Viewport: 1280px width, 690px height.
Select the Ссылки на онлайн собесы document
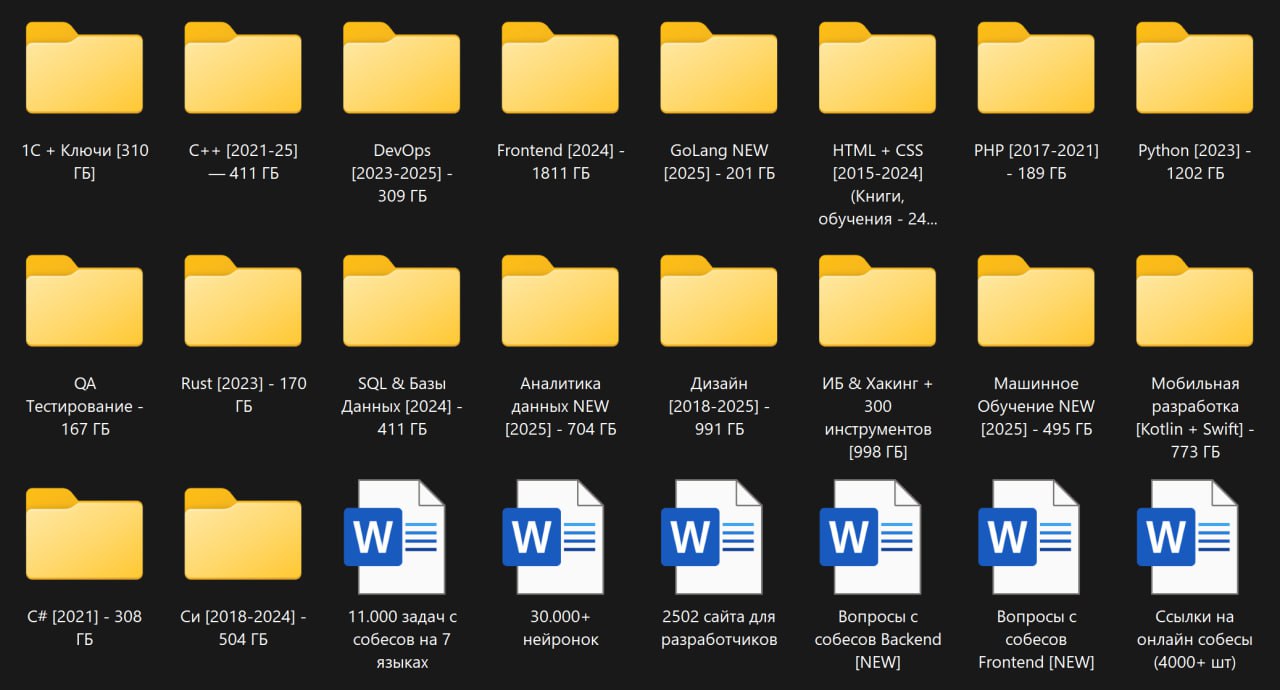coord(1195,536)
